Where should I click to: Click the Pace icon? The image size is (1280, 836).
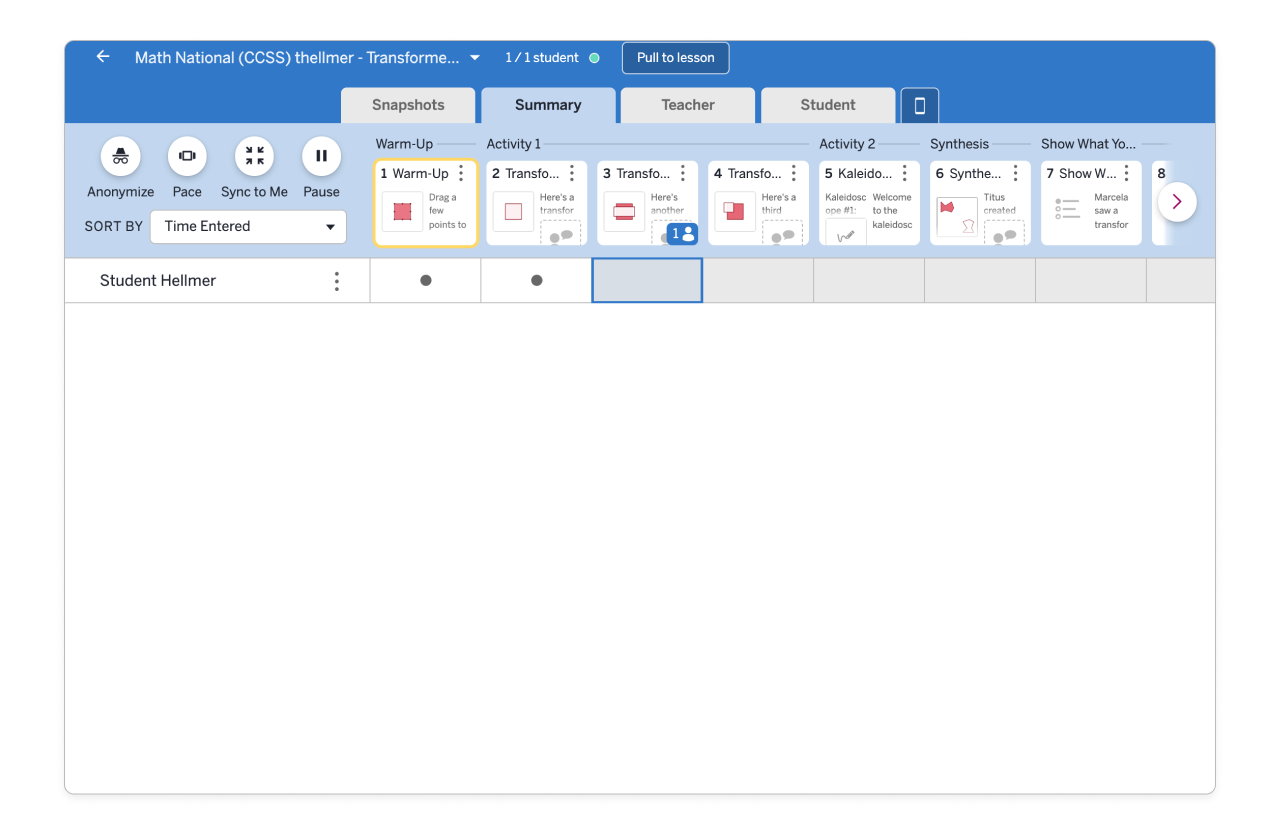187,157
